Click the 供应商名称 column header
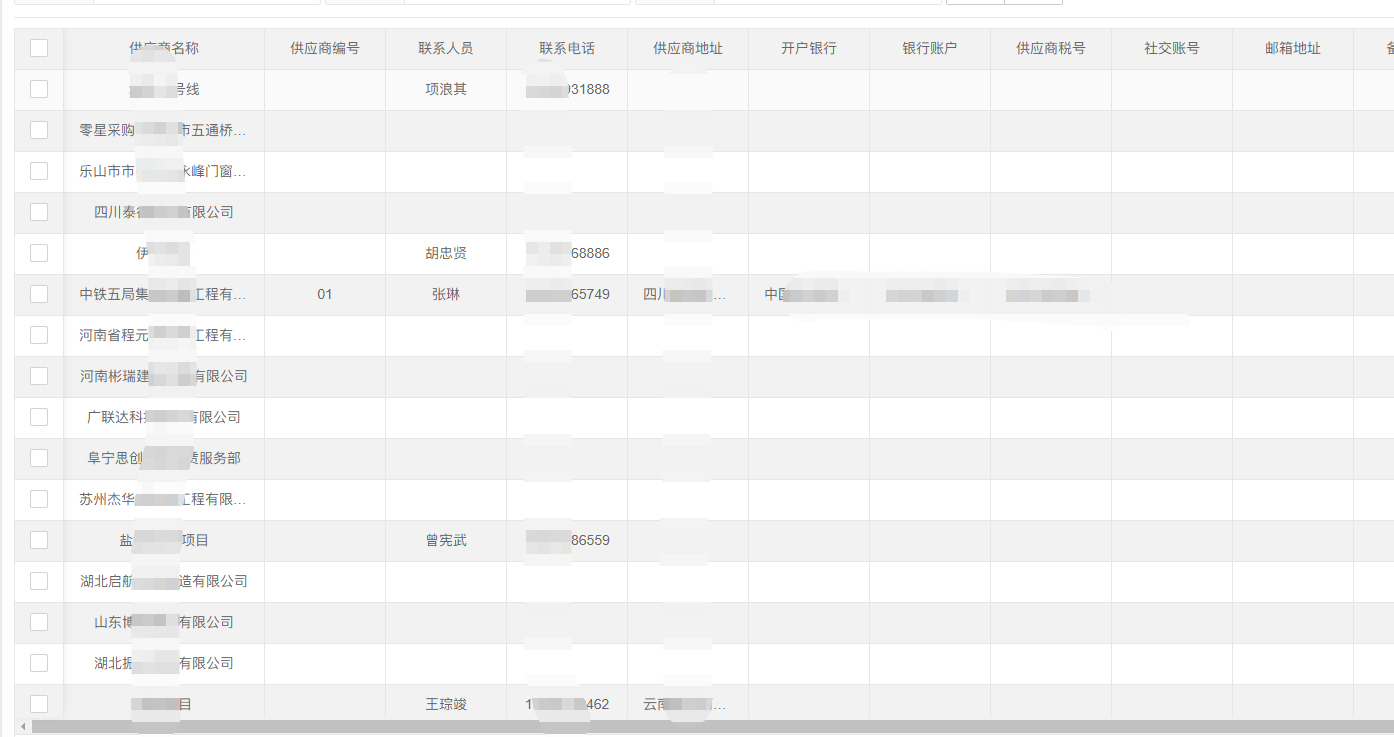This screenshot has height=737, width=1394. coord(163,47)
